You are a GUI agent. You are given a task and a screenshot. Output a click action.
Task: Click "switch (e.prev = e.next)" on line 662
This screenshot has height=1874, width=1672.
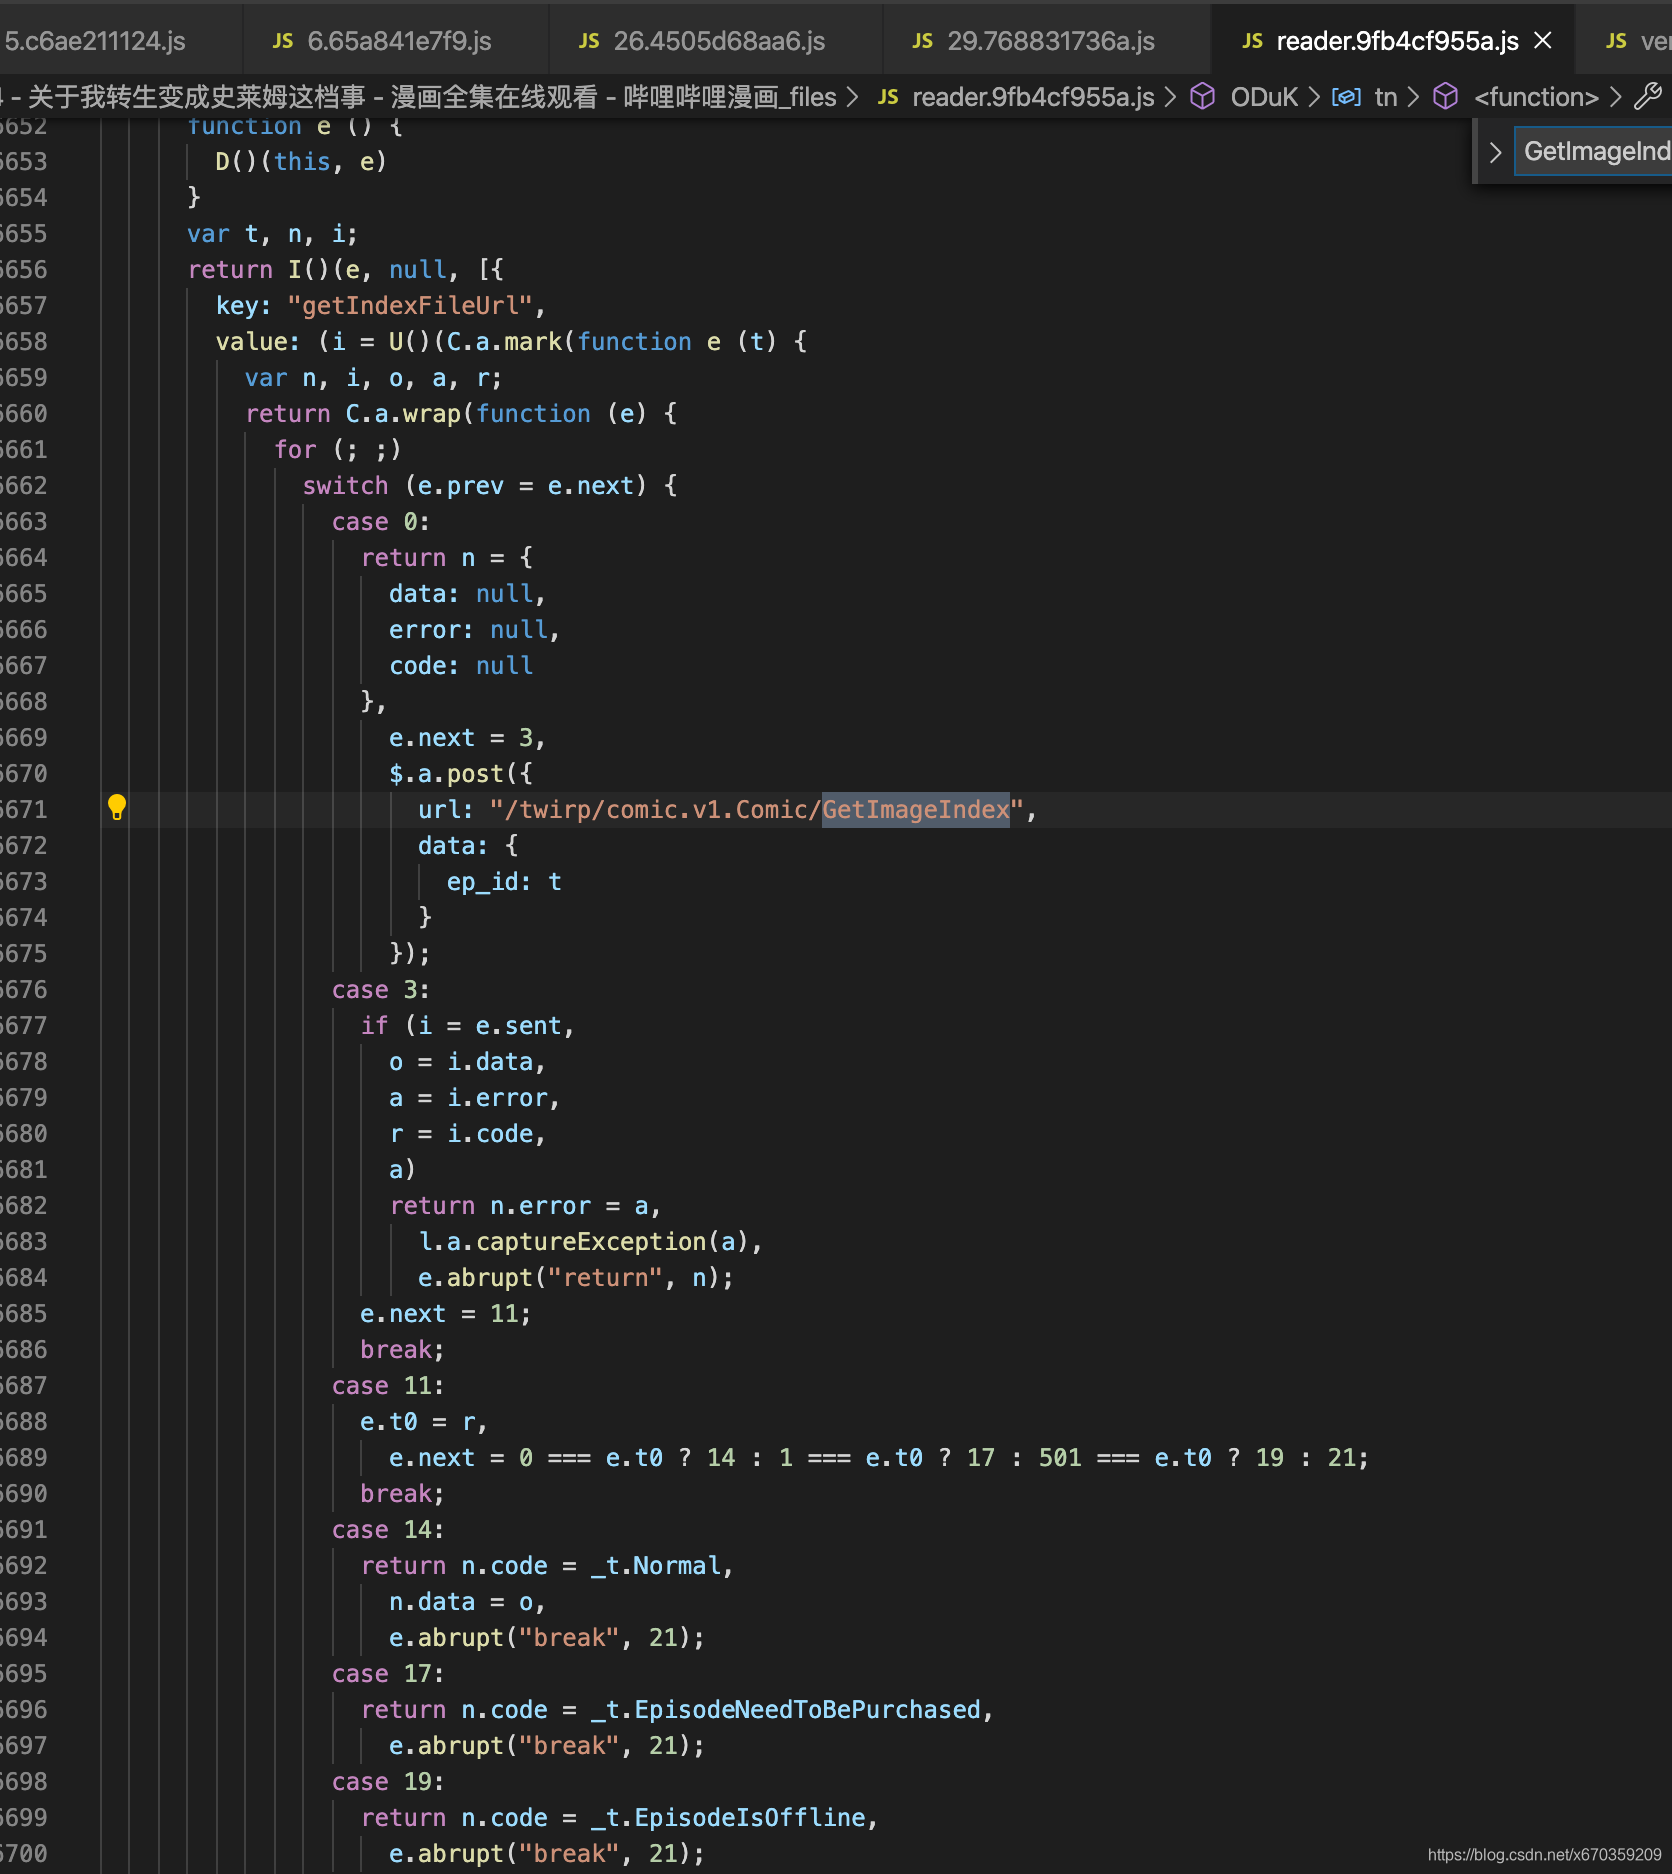click(476, 485)
